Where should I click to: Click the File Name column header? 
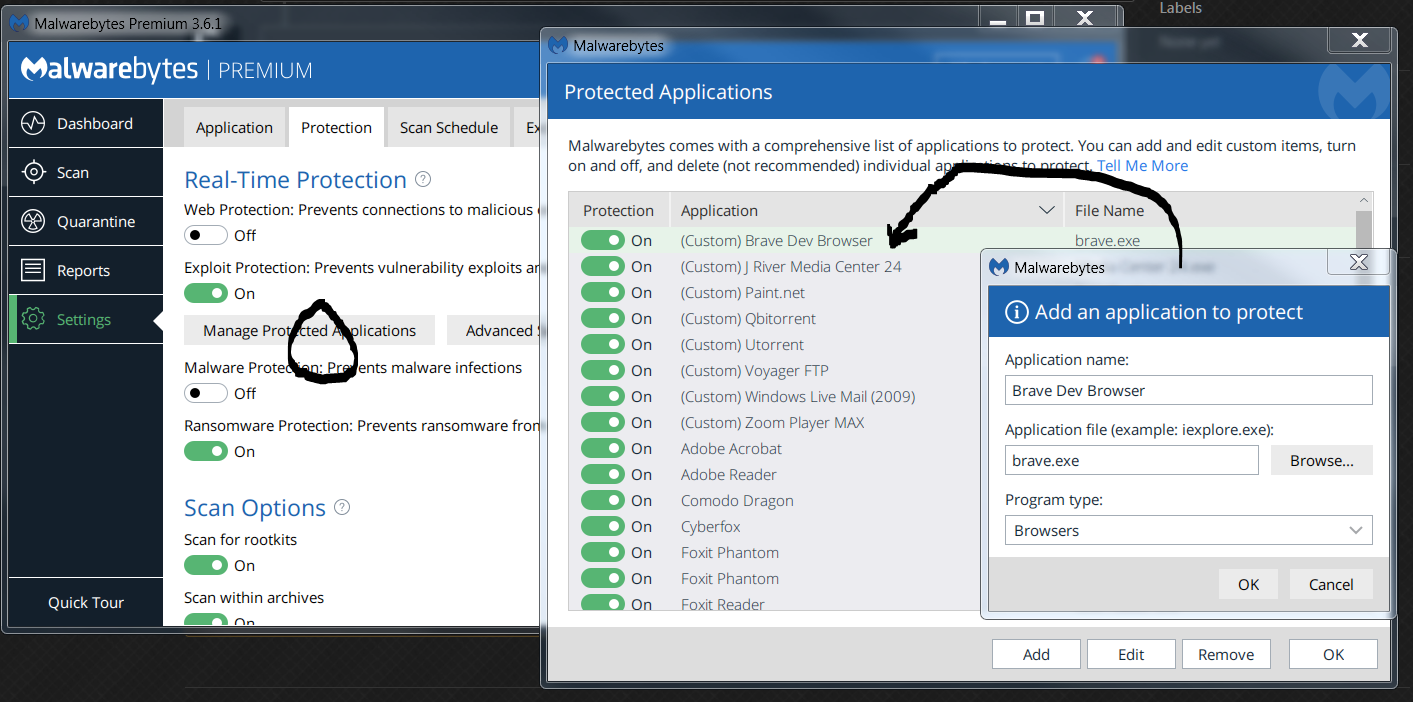coord(1109,210)
